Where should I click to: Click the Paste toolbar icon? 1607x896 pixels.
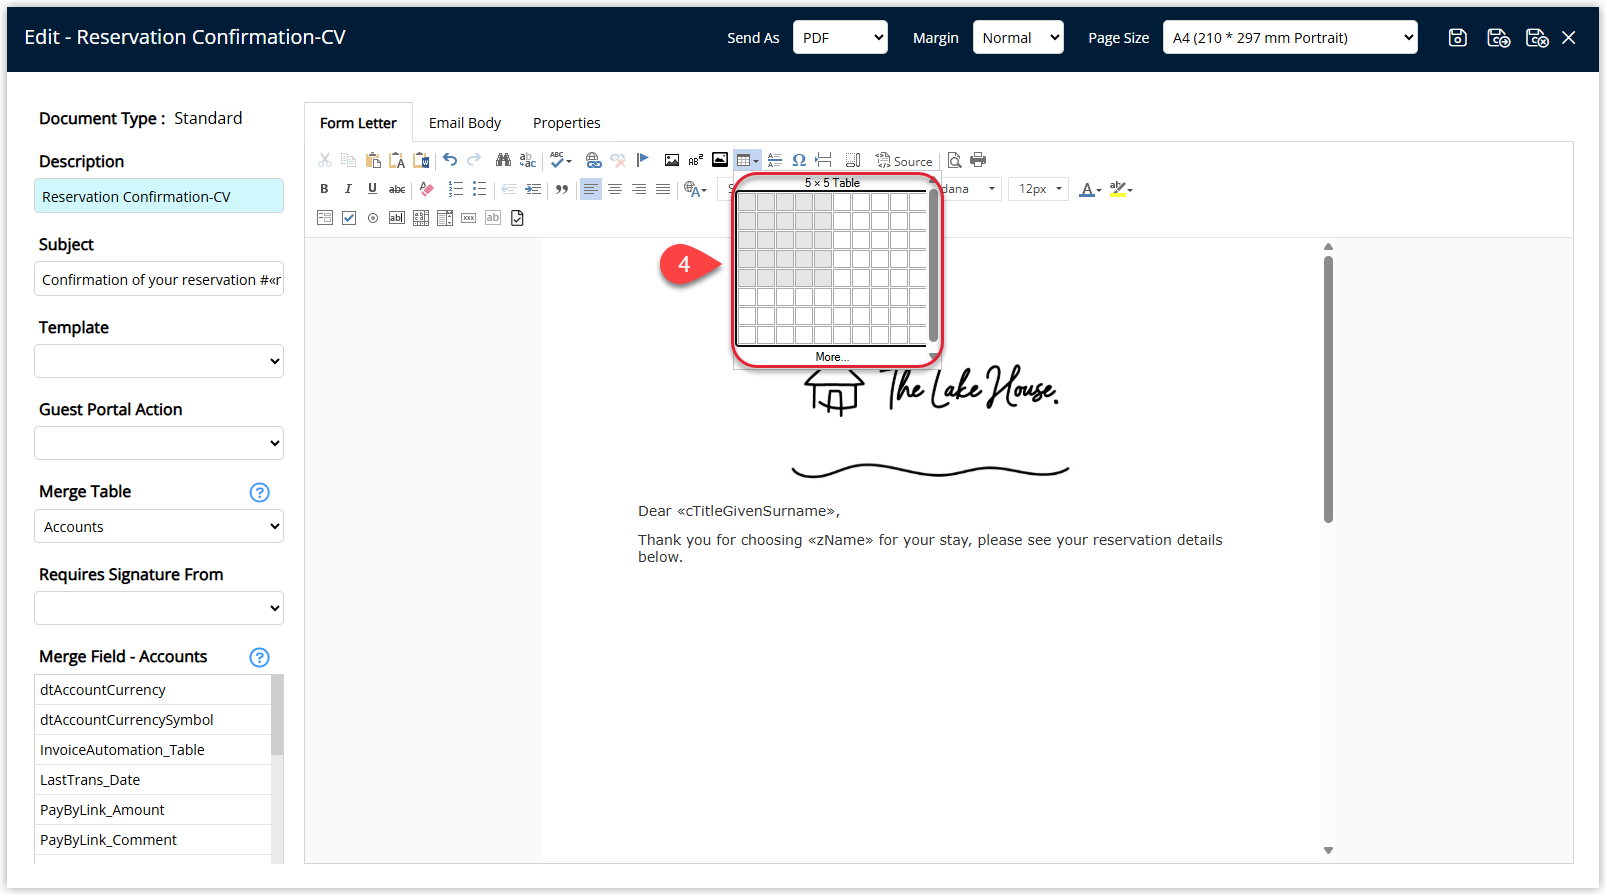coord(373,160)
